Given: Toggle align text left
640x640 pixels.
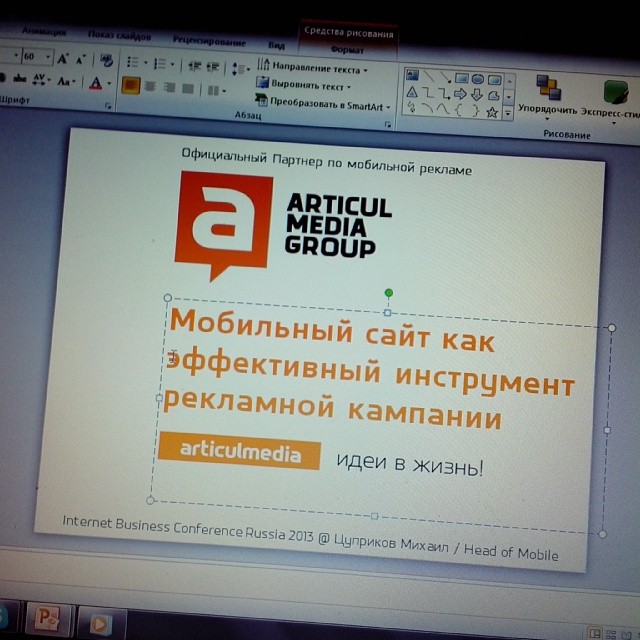Looking at the screenshot, I should coord(131,85).
